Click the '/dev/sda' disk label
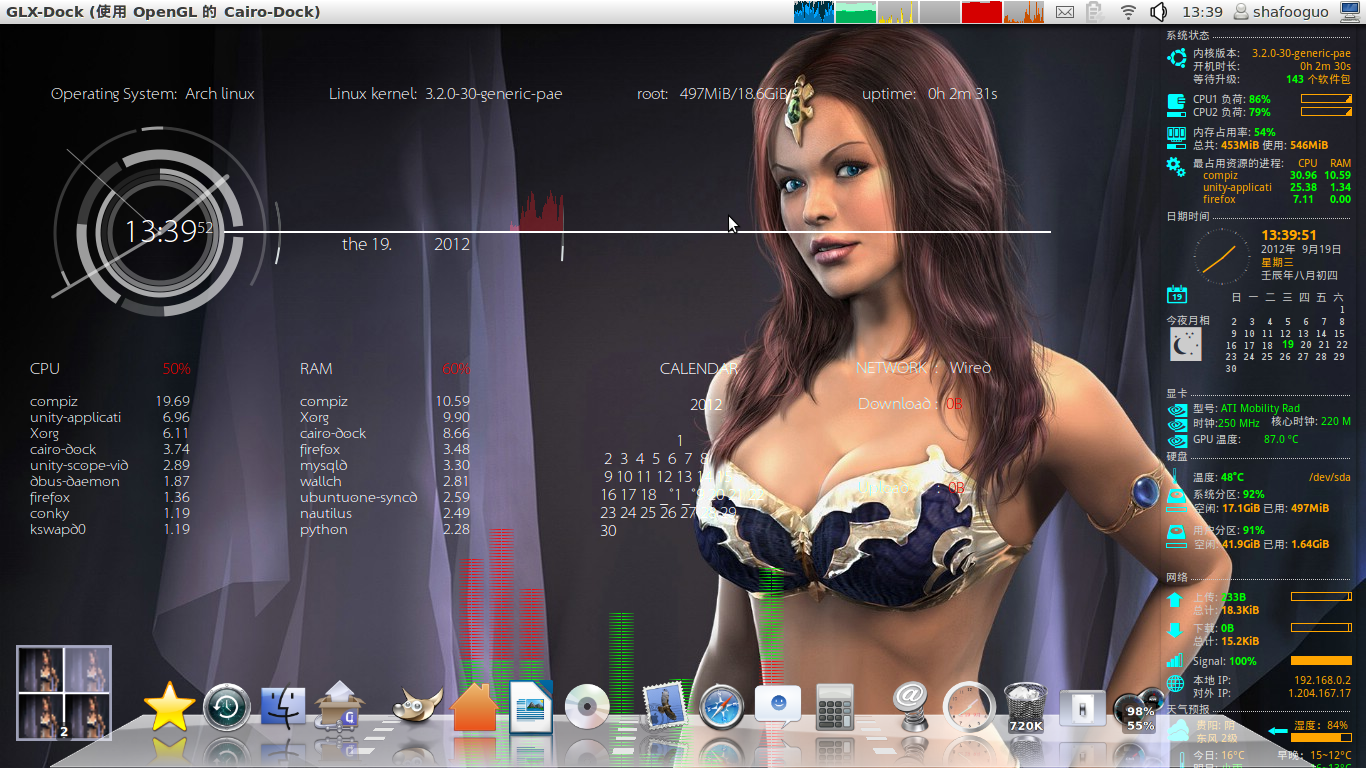This screenshot has height=768, width=1366. coord(1330,477)
